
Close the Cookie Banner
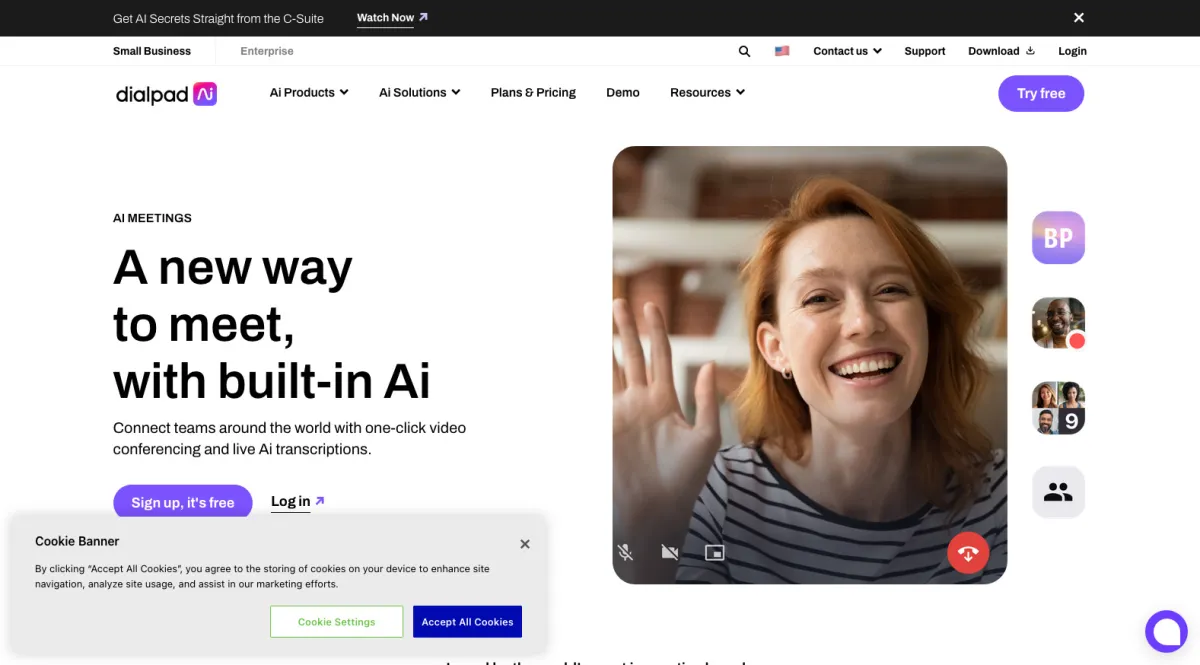525,544
